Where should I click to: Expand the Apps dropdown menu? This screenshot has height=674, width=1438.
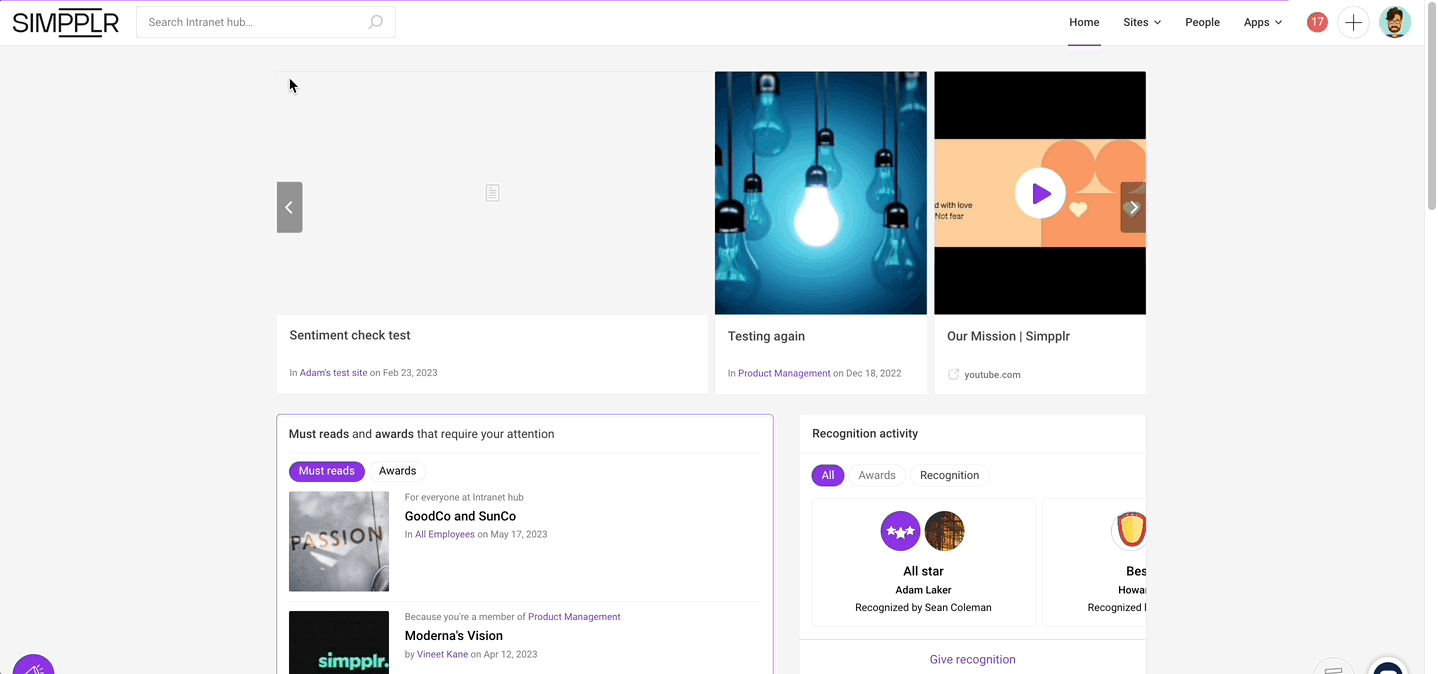[1262, 22]
